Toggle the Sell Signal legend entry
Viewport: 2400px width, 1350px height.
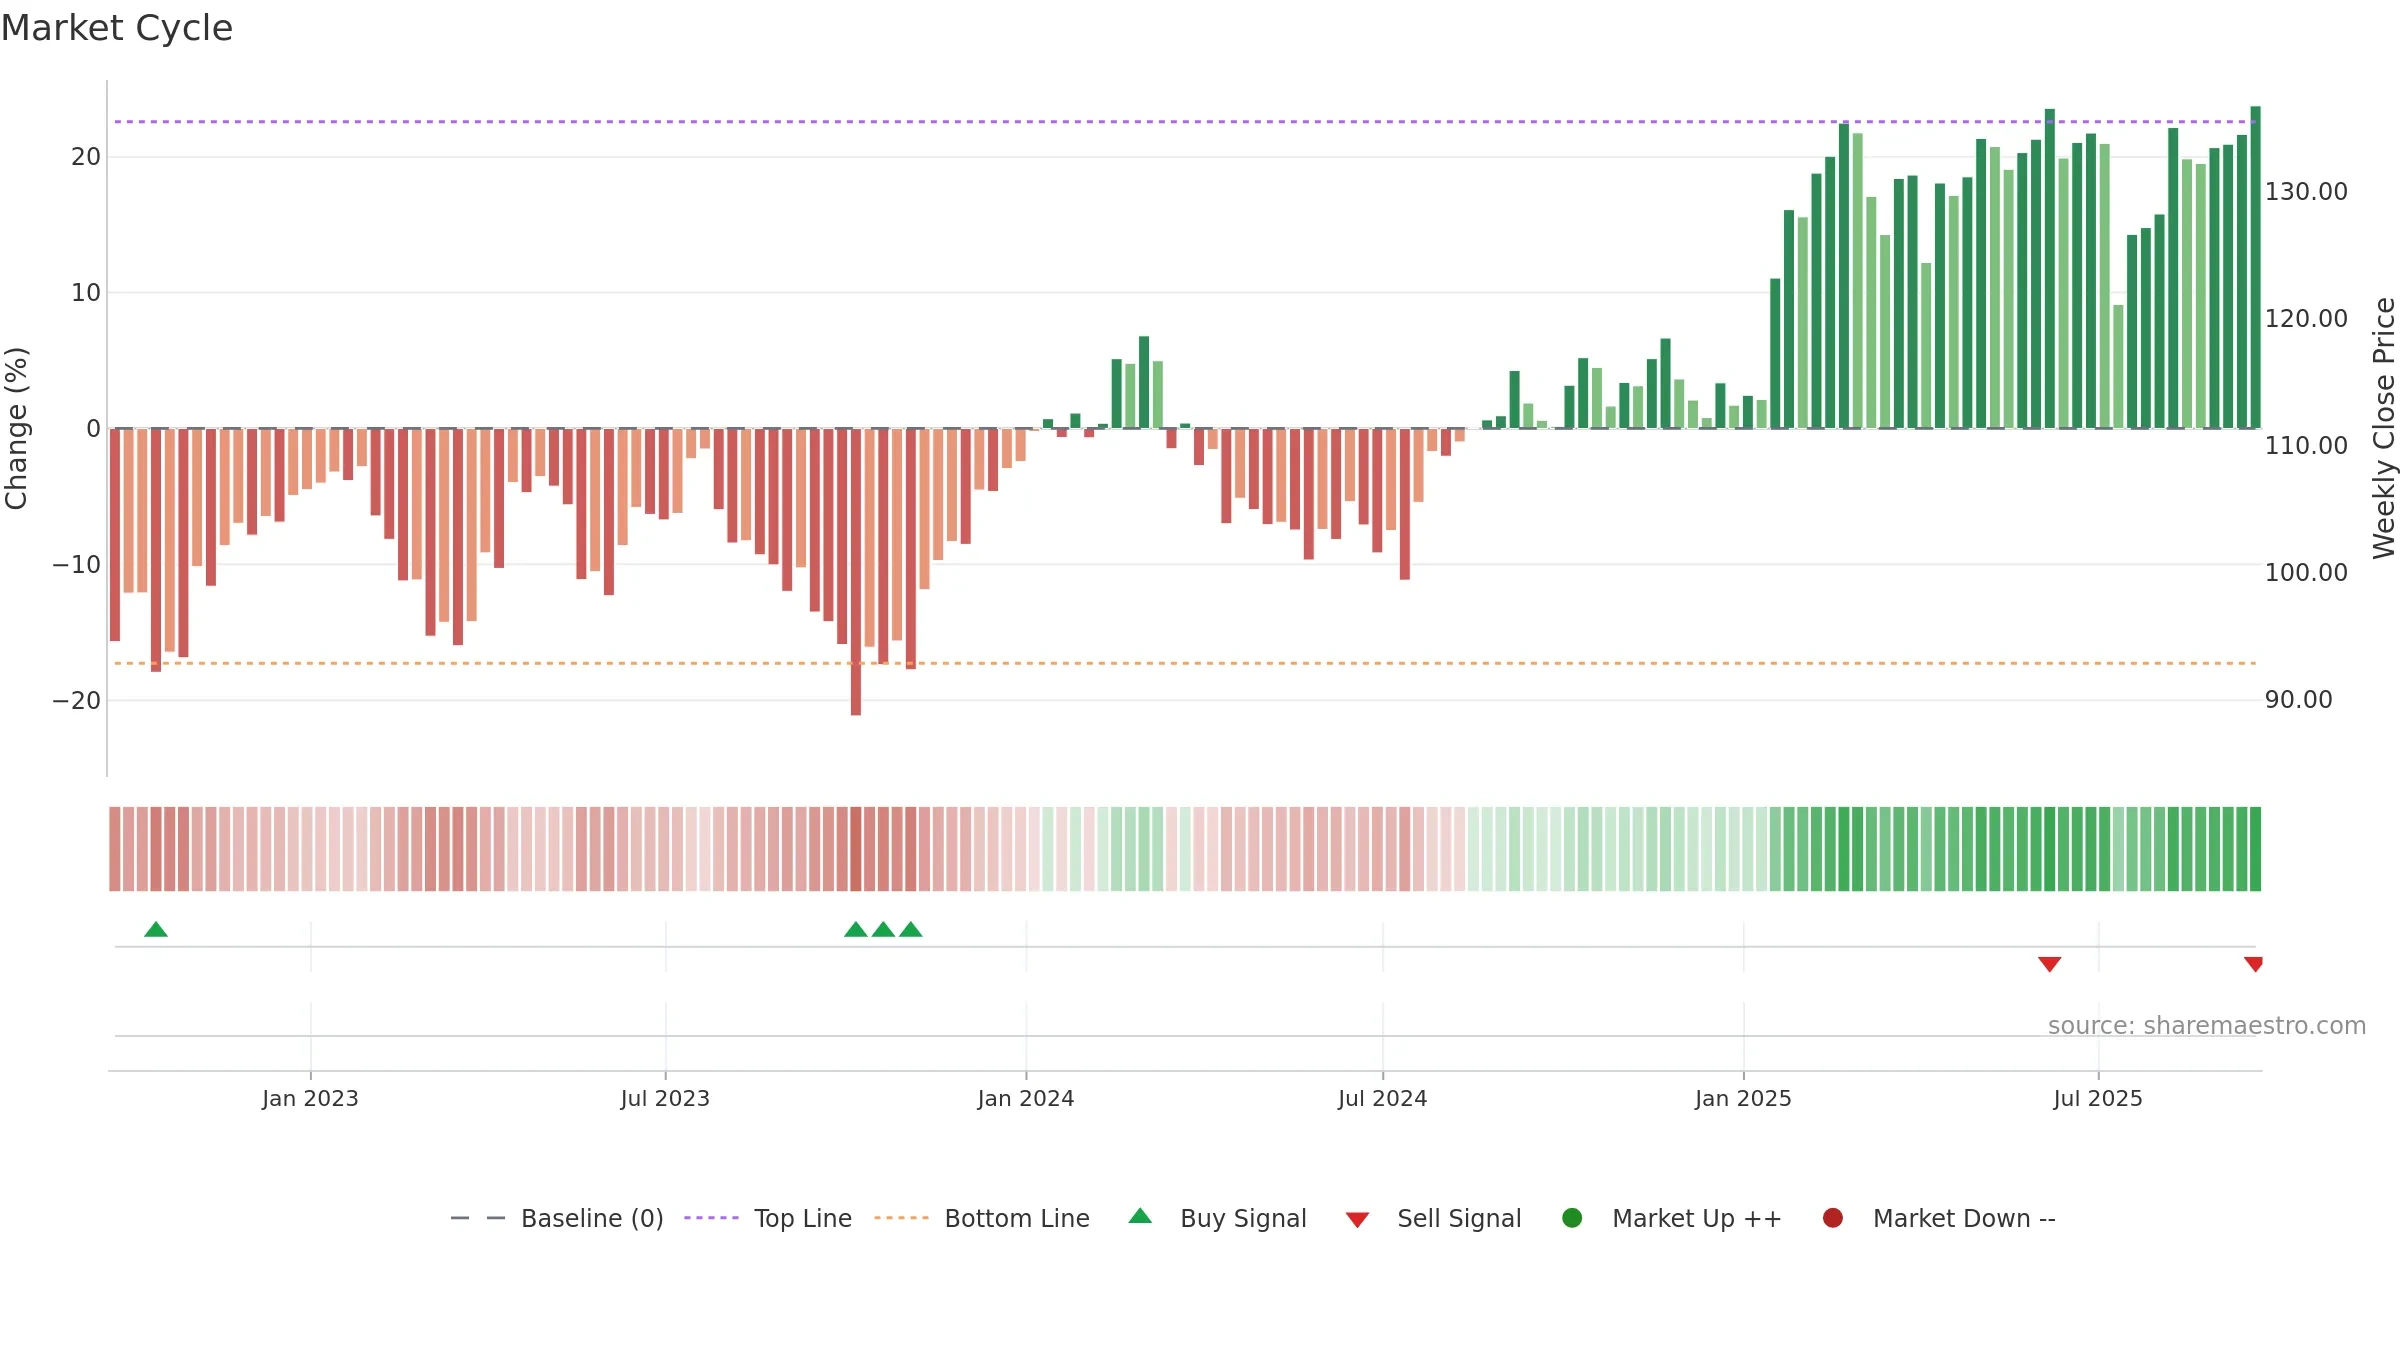pyautogui.click(x=1432, y=1218)
